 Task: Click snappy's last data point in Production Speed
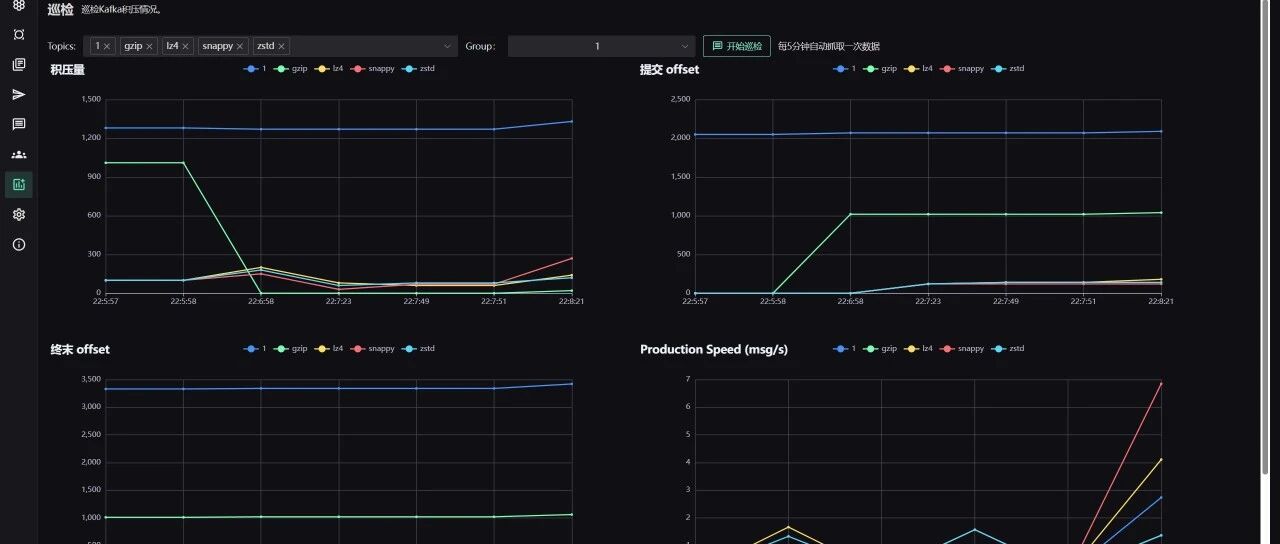(x=1161, y=383)
